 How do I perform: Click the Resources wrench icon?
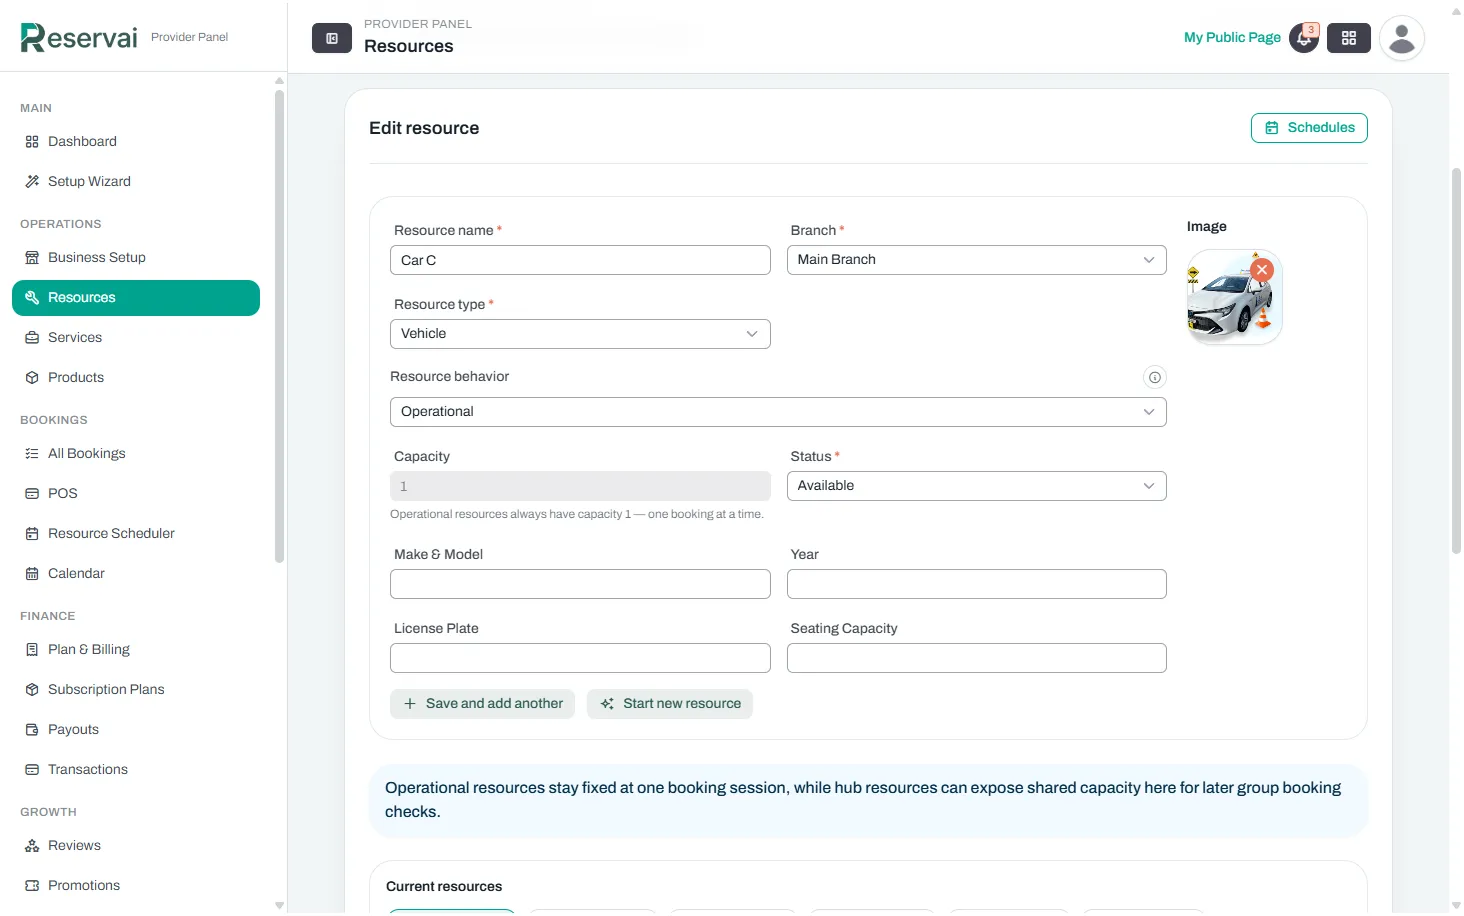pyautogui.click(x=32, y=298)
